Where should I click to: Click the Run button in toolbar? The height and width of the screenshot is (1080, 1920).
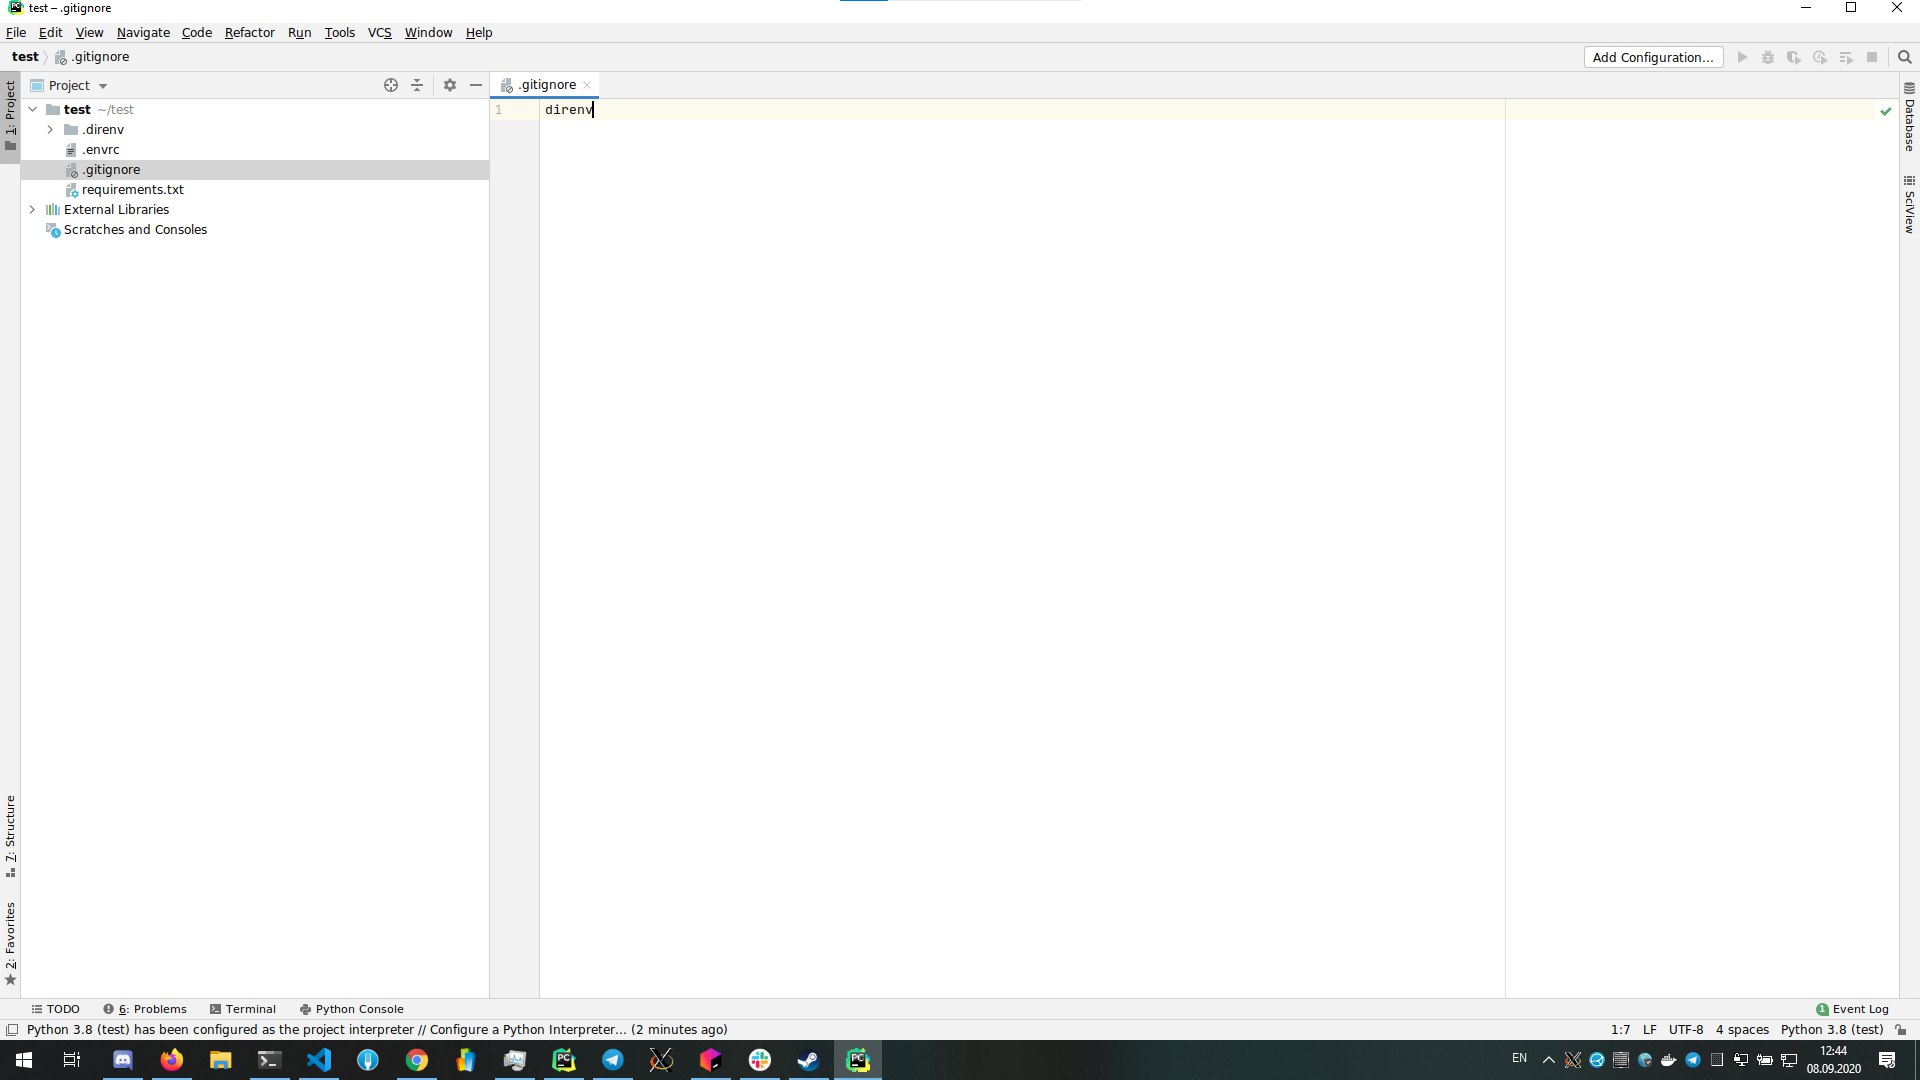[x=1742, y=57]
